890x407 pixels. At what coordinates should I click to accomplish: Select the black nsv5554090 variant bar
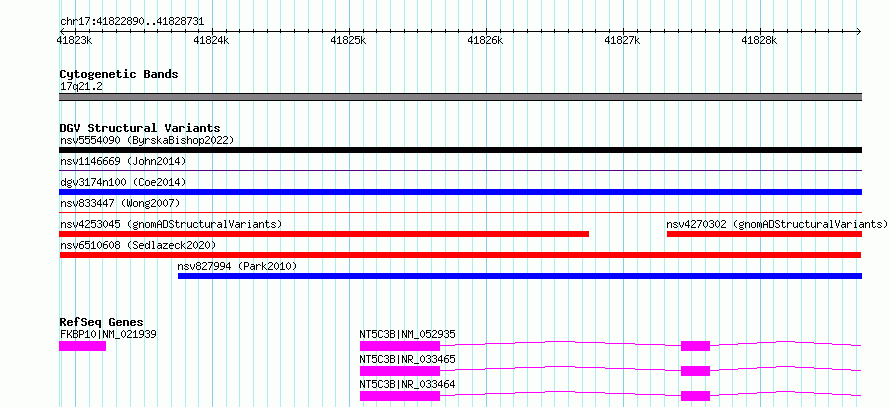[460, 150]
